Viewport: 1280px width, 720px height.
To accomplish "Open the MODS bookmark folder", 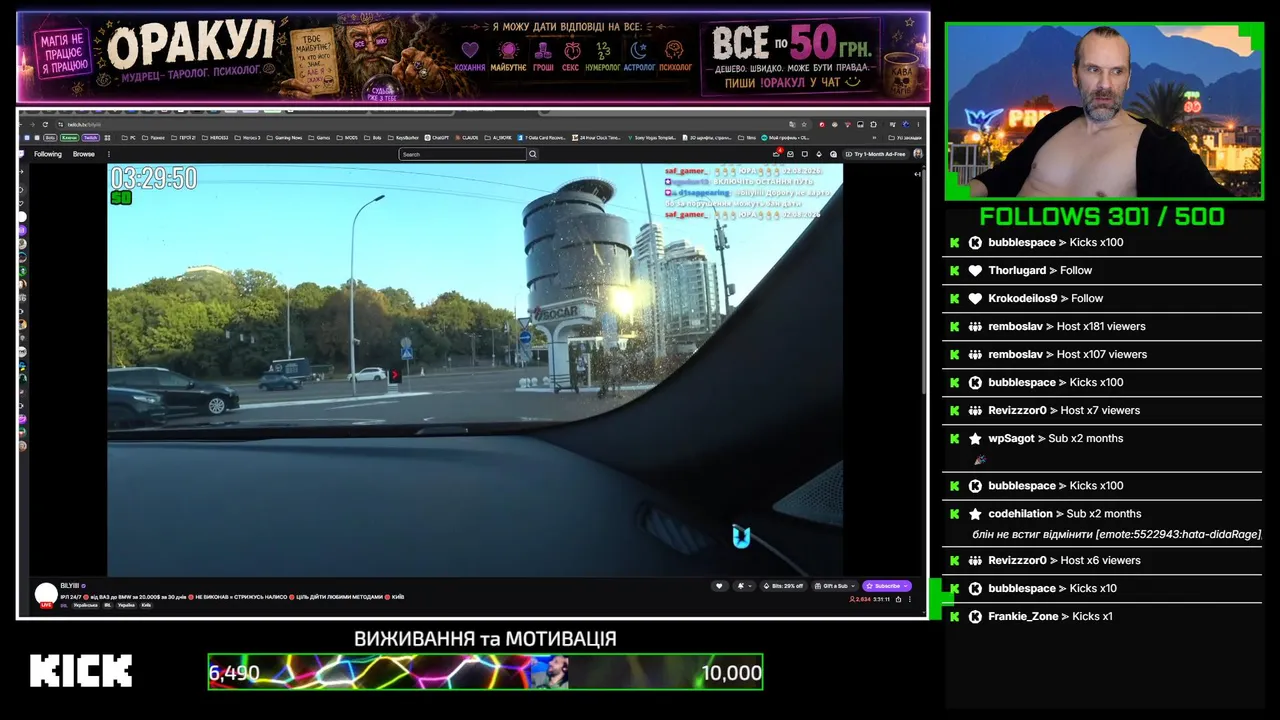I will [x=346, y=138].
